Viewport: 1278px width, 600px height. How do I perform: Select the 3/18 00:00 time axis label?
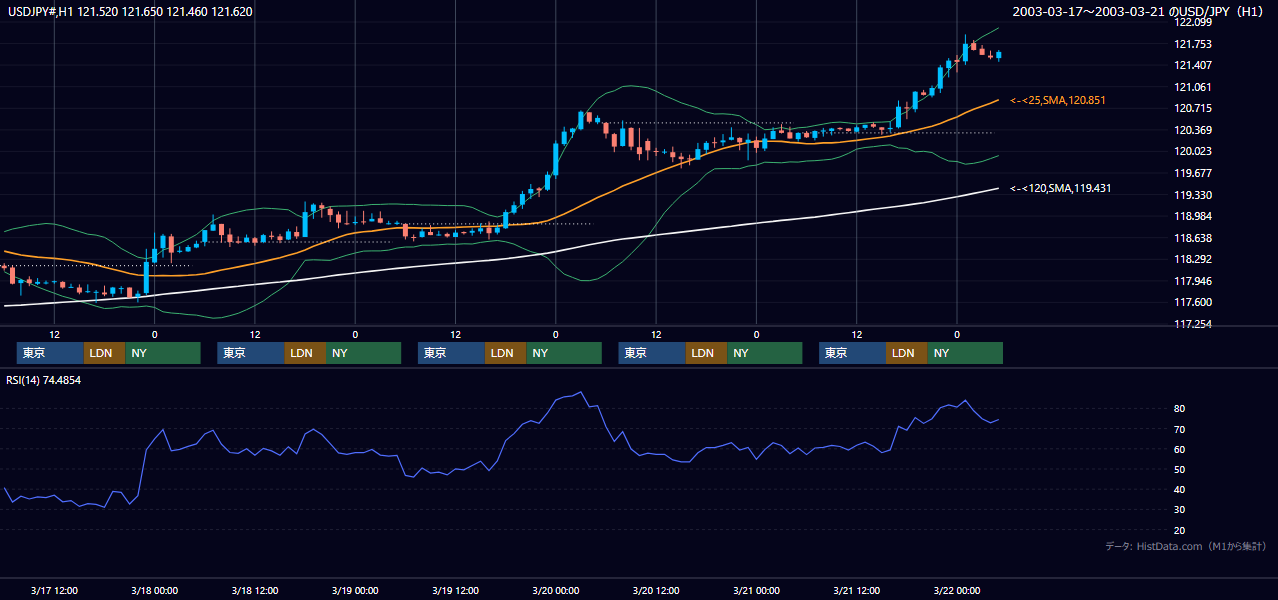coord(155,590)
